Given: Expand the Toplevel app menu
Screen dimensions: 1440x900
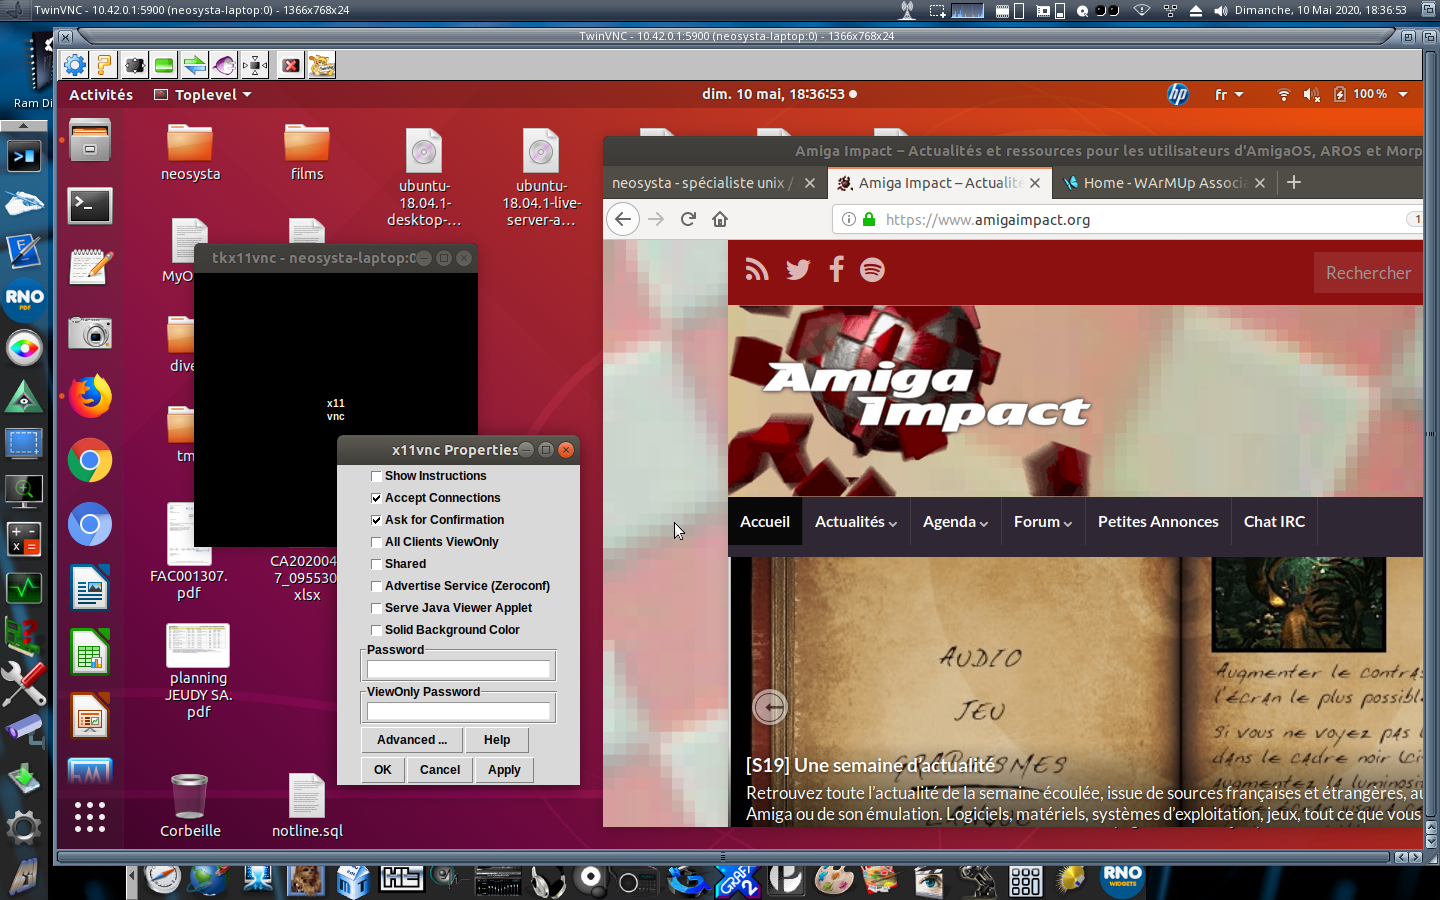Looking at the screenshot, I should 203,95.
